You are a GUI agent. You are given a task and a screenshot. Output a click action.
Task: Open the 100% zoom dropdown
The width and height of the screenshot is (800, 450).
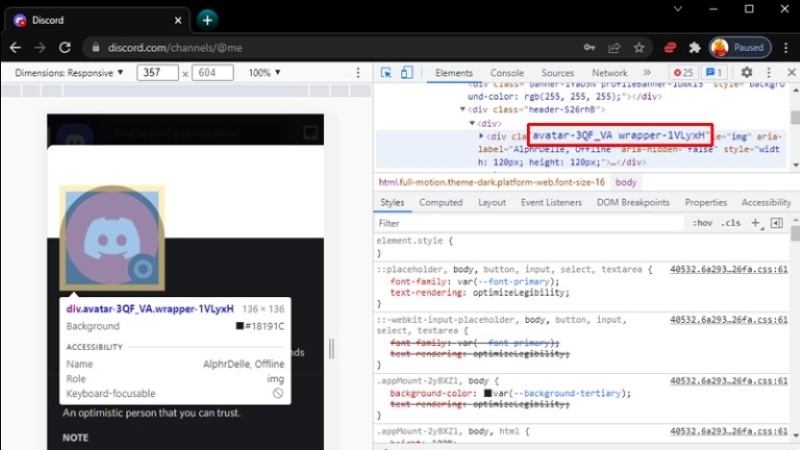coord(264,72)
